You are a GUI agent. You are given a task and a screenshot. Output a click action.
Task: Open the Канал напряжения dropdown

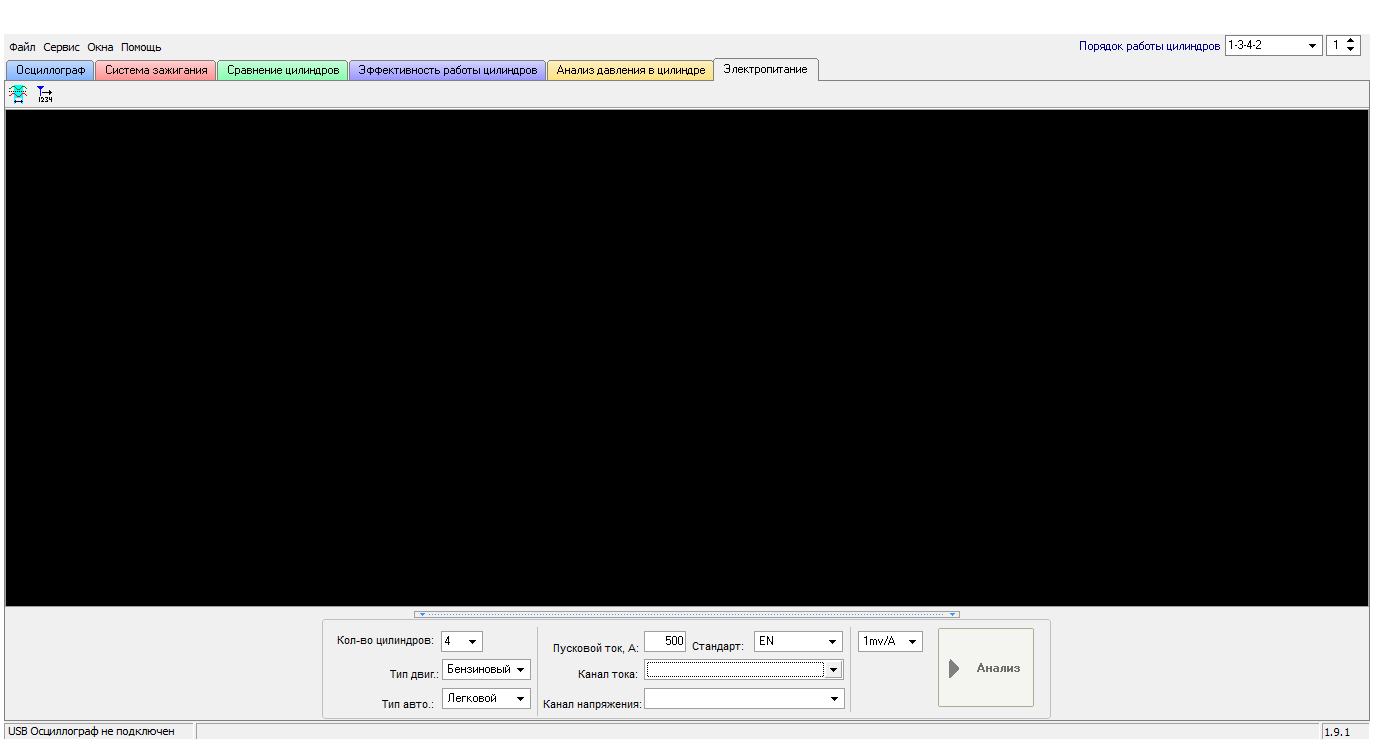pos(835,699)
